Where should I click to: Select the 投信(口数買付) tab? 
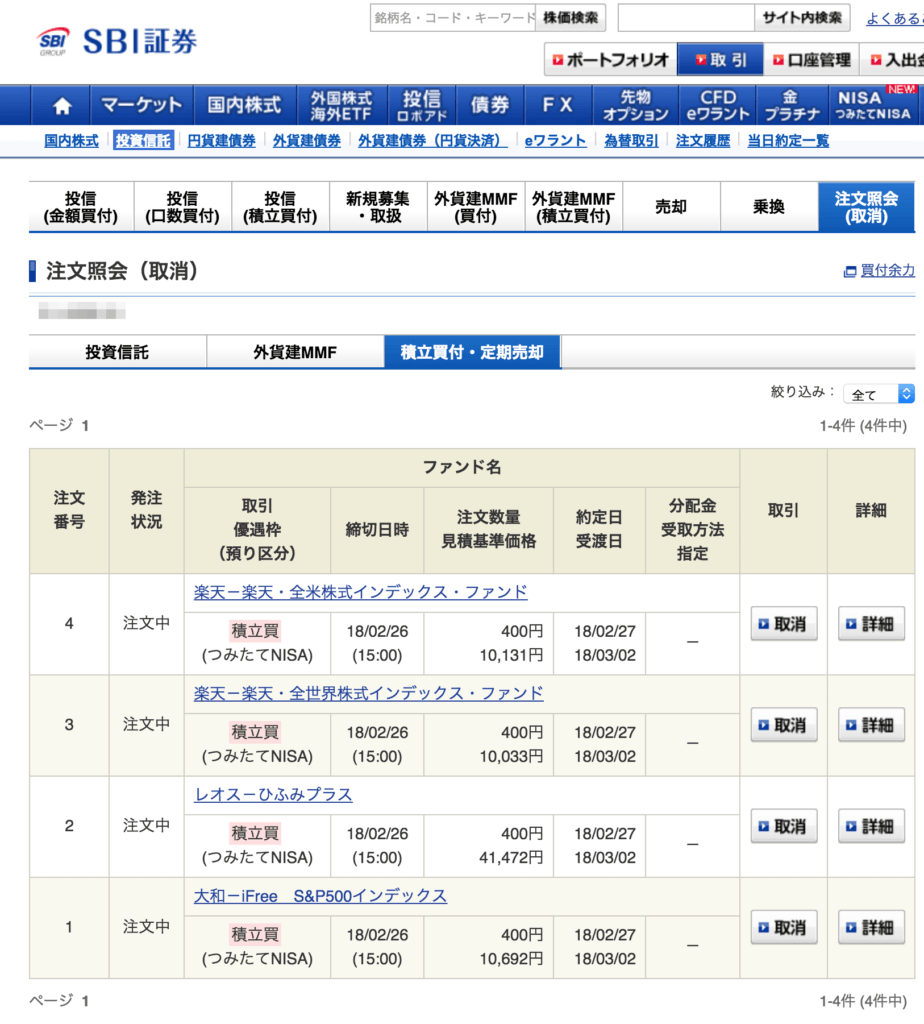(x=183, y=207)
